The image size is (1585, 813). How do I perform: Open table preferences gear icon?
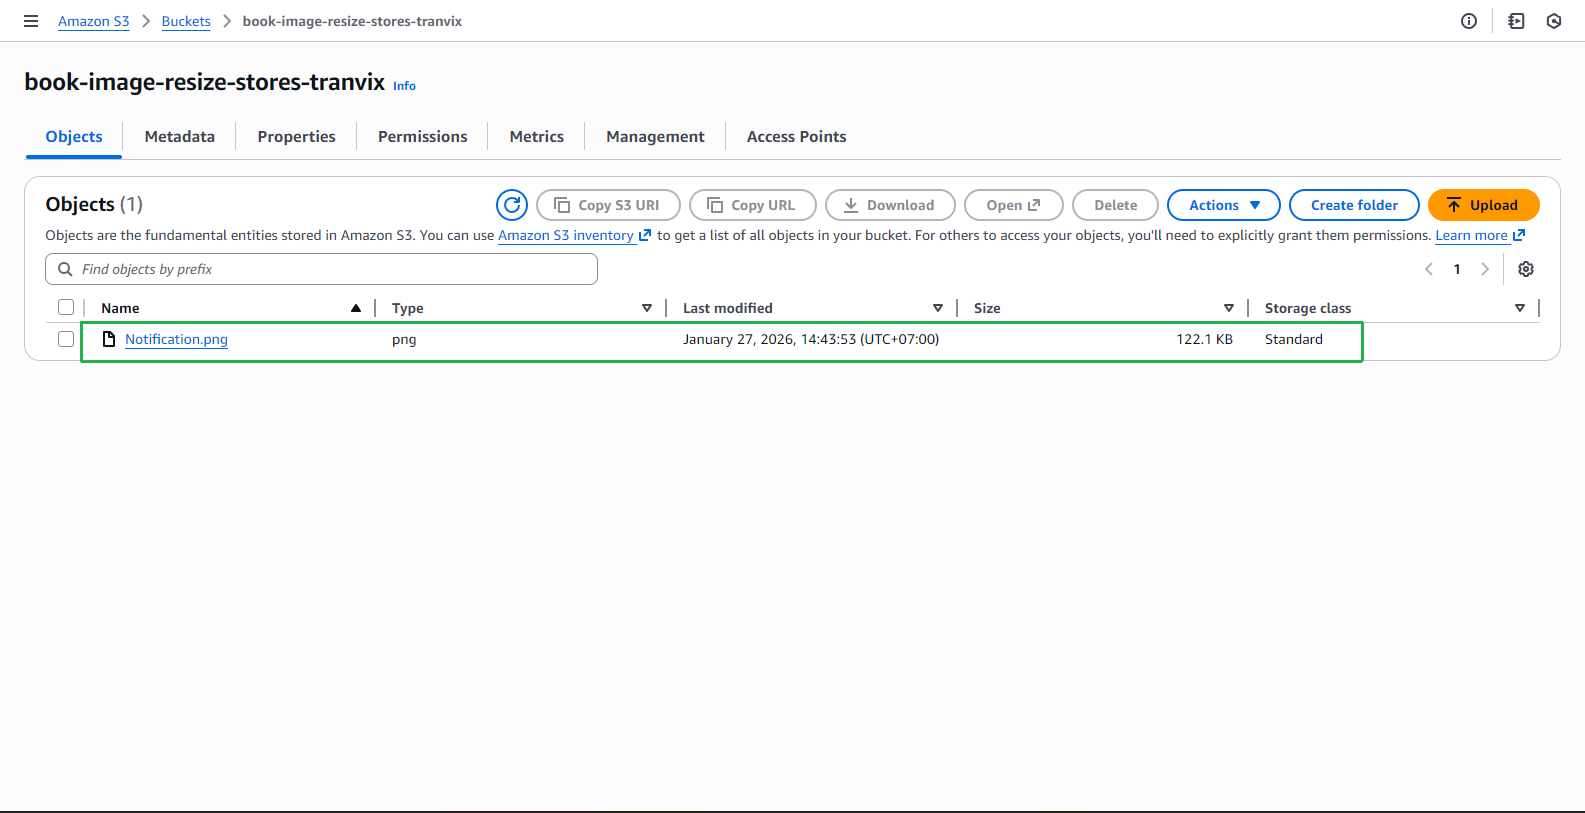(1526, 269)
